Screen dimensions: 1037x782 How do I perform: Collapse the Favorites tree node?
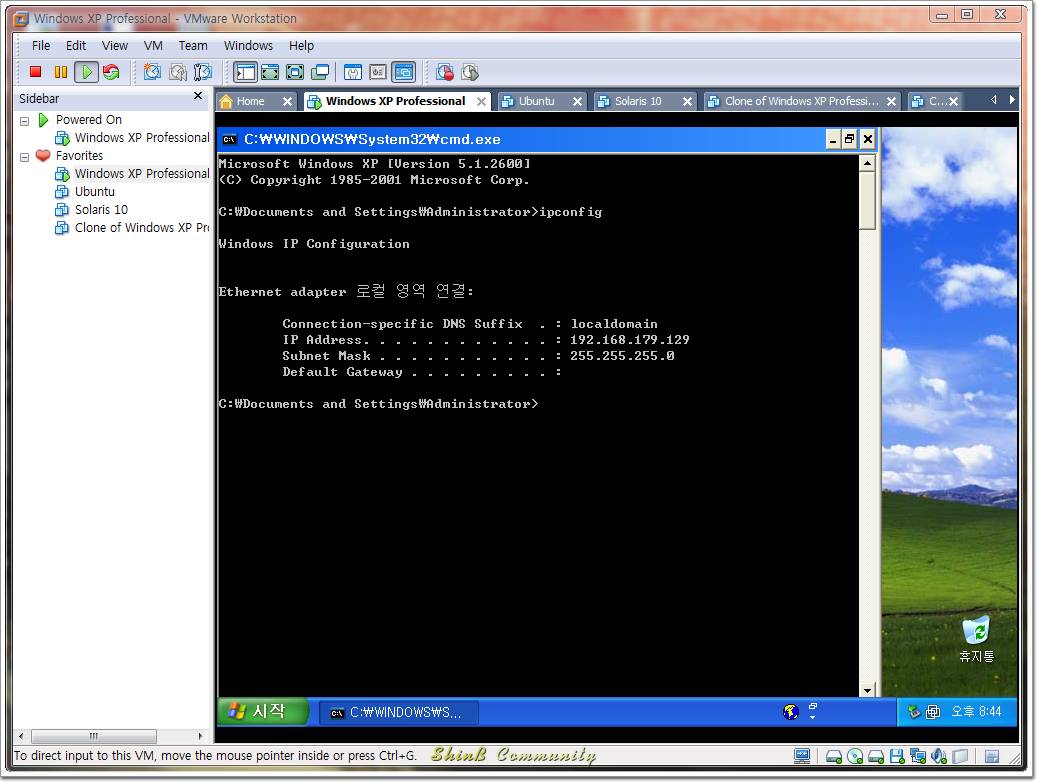tap(24, 157)
